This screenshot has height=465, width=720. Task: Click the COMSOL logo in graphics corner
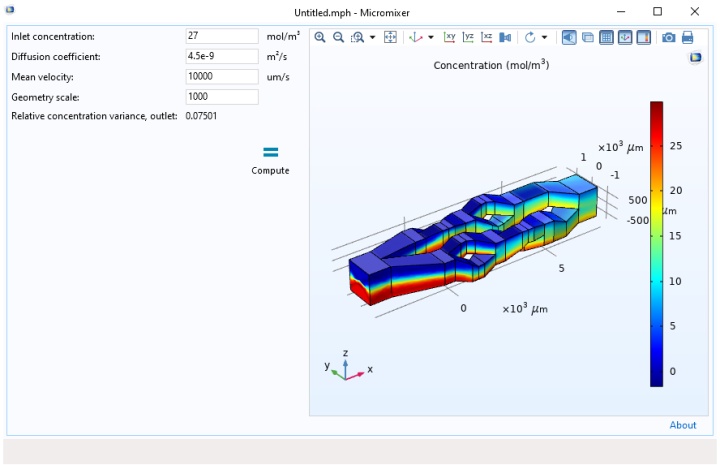point(696,57)
